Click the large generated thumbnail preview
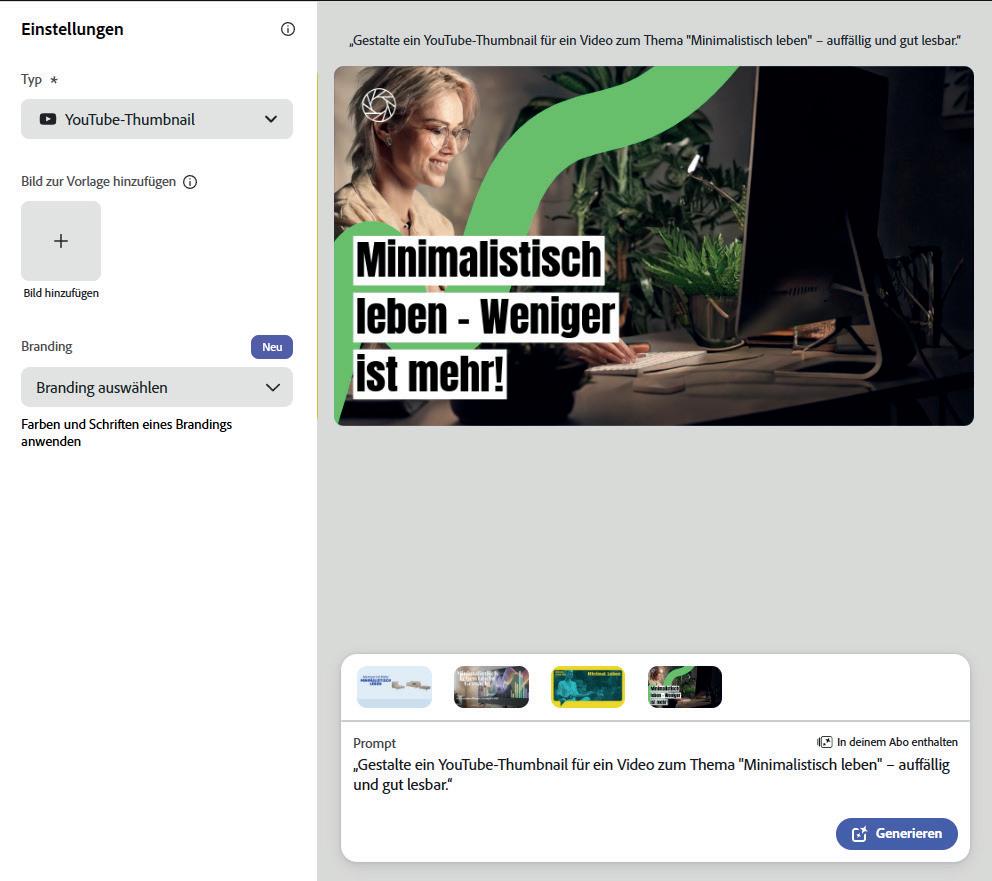 [654, 245]
